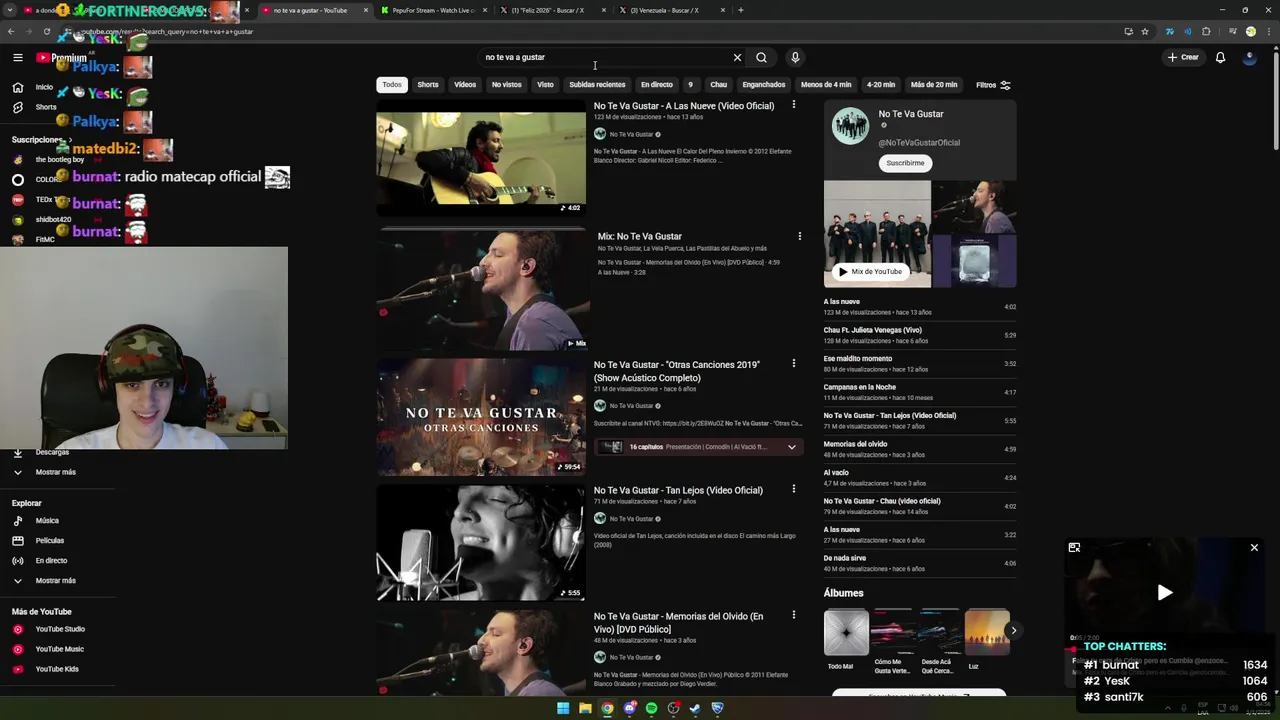Screen dimensions: 1280x720
Task: Open the notifications bell
Action: (1220, 58)
